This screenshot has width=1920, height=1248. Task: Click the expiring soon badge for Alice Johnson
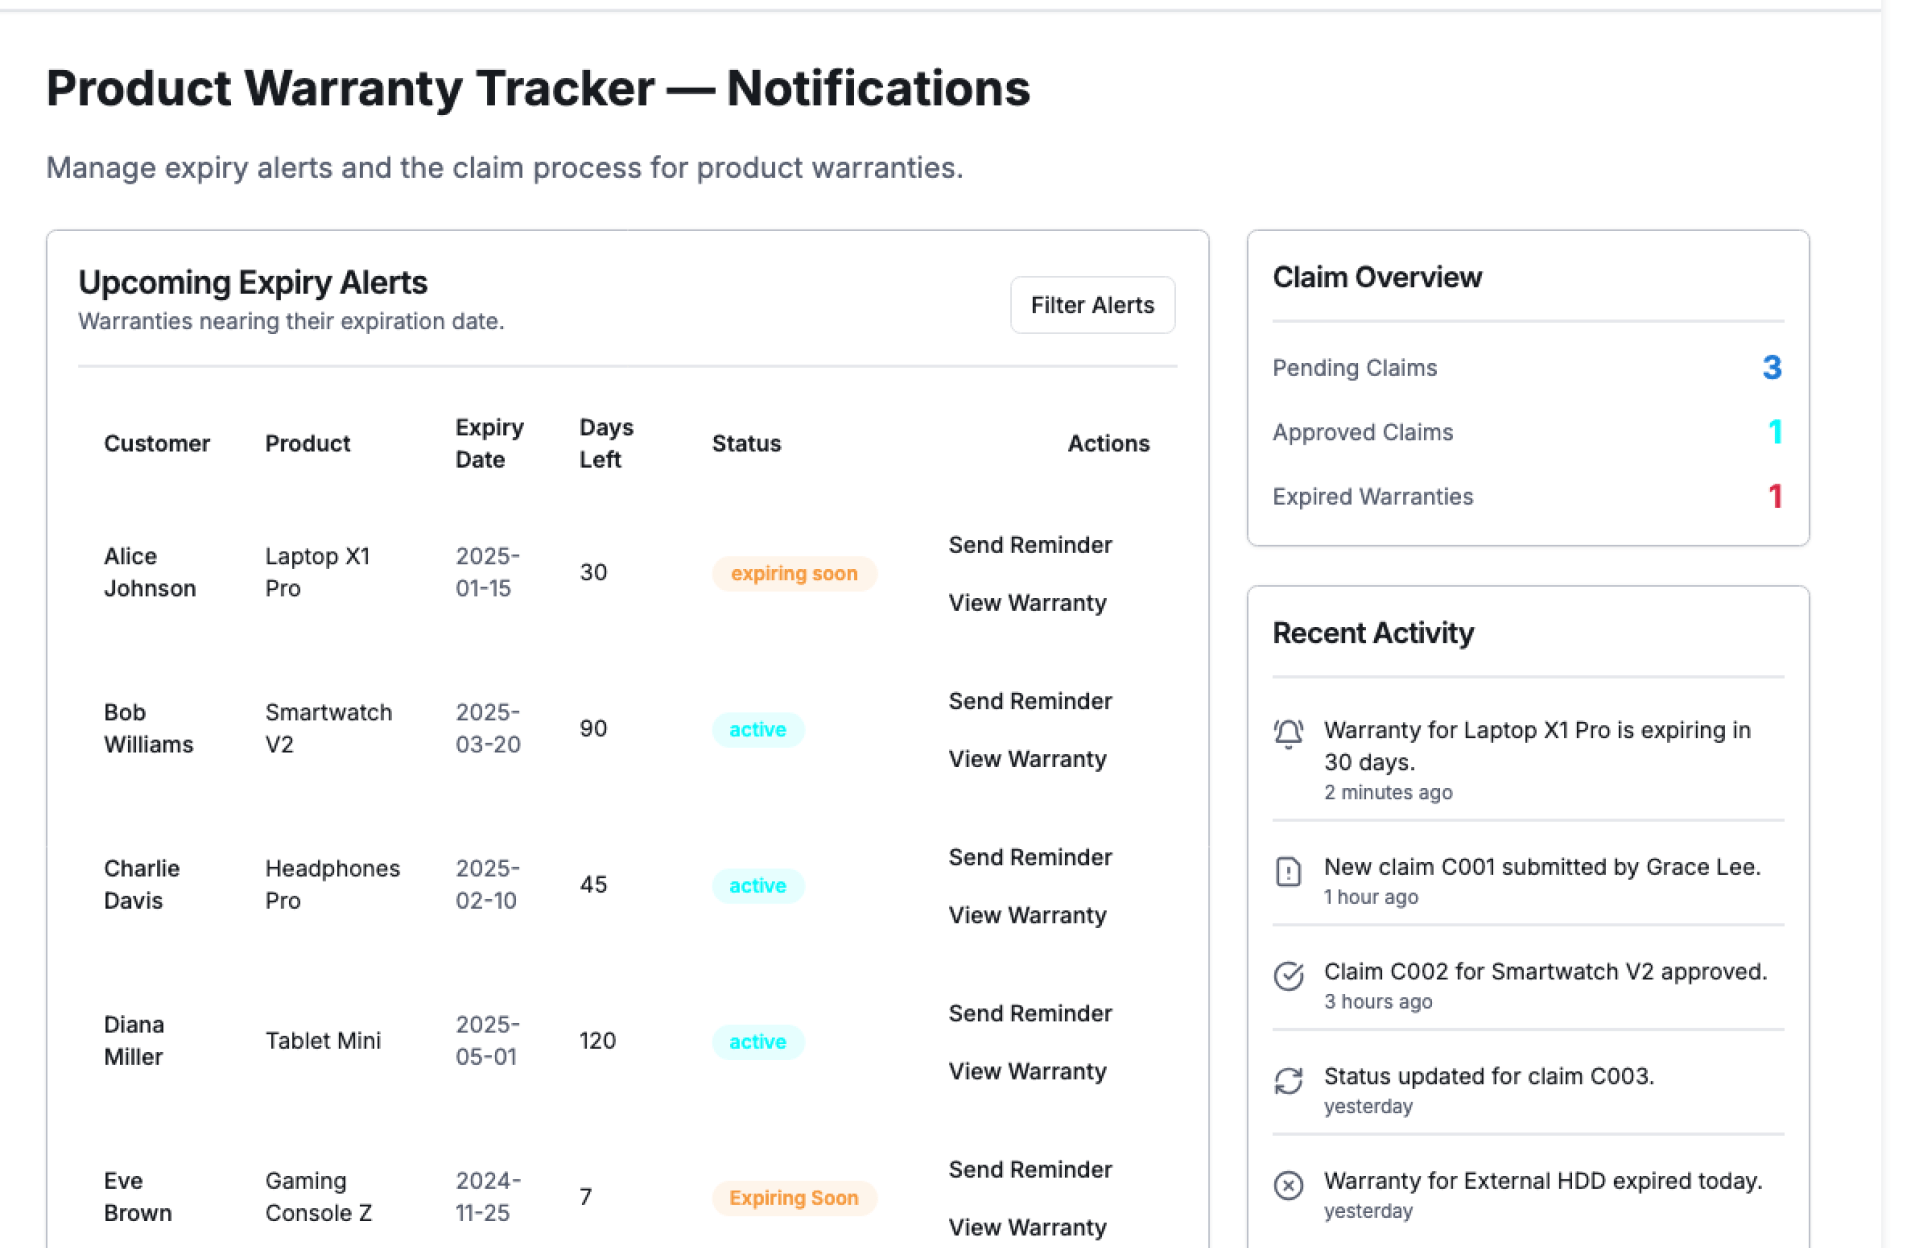794,573
